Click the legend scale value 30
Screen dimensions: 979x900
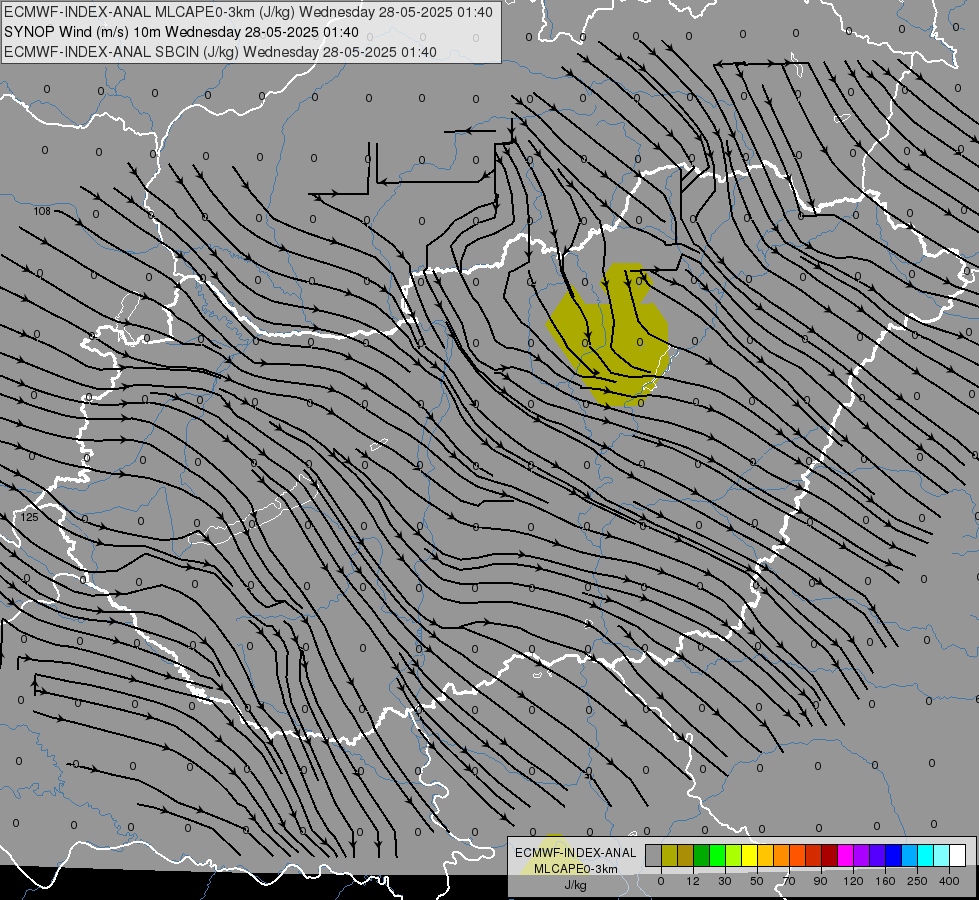[725, 881]
